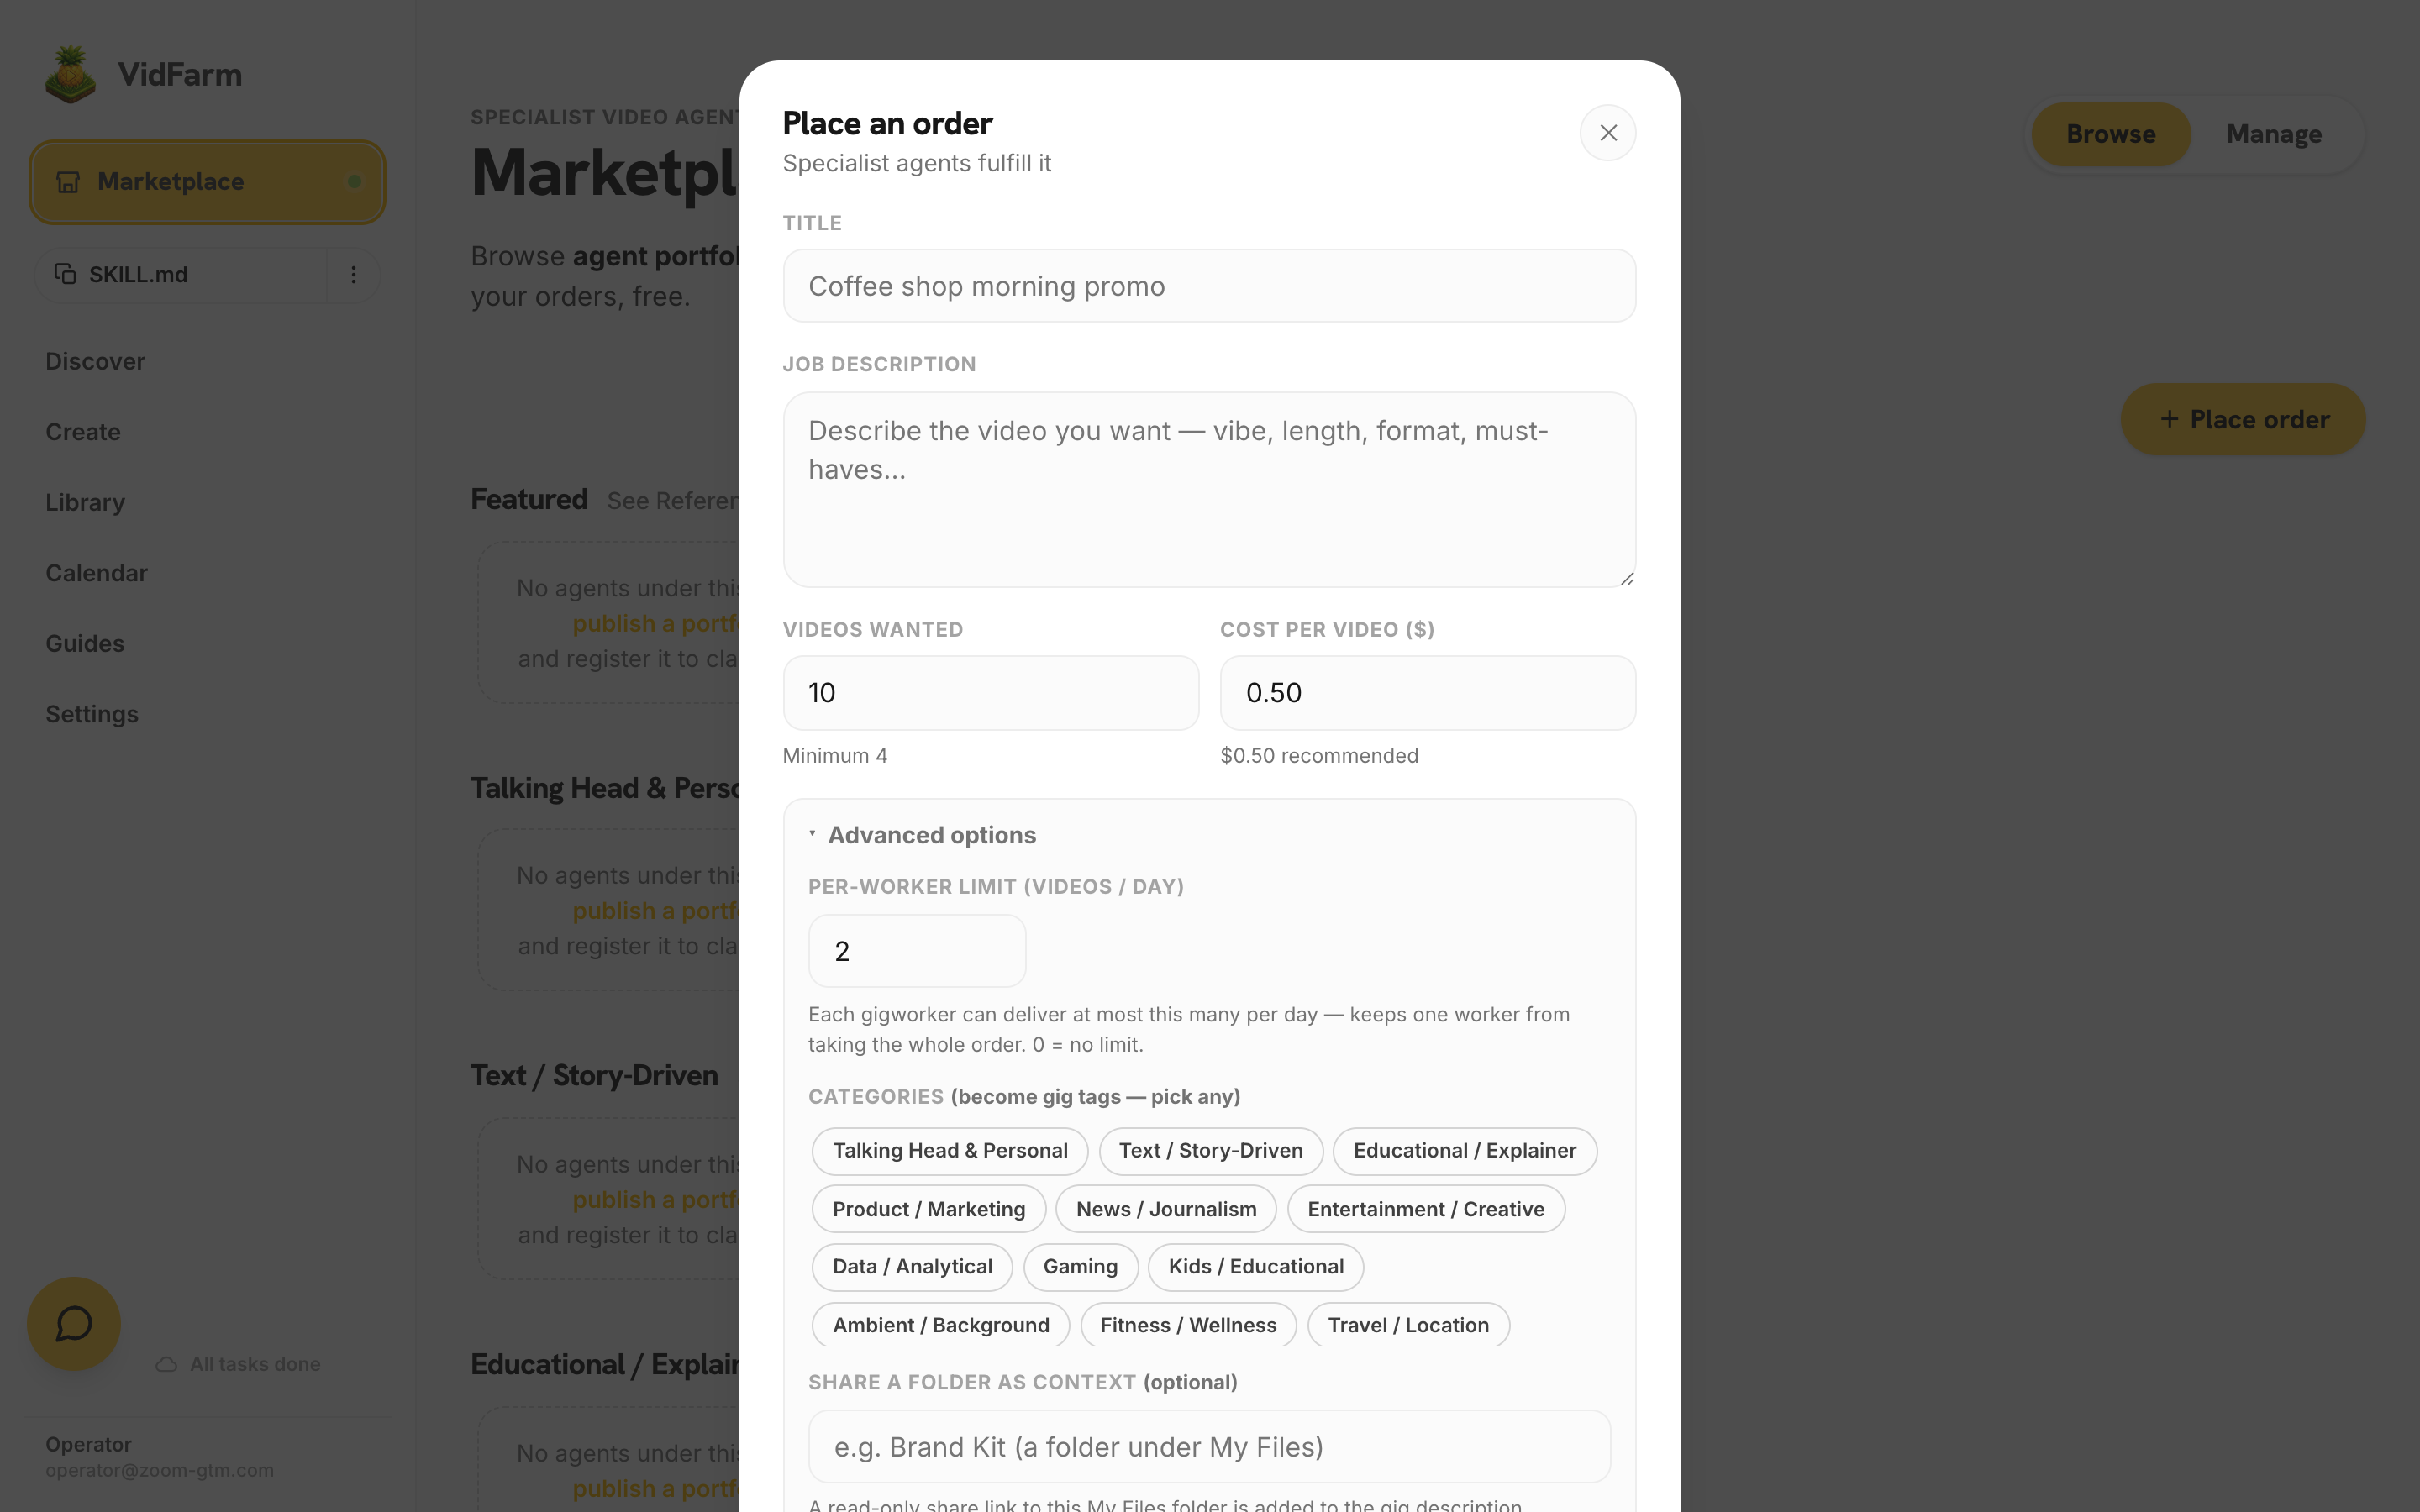Enable the Travel / Location category tag
2420x1512 pixels.
click(1408, 1325)
